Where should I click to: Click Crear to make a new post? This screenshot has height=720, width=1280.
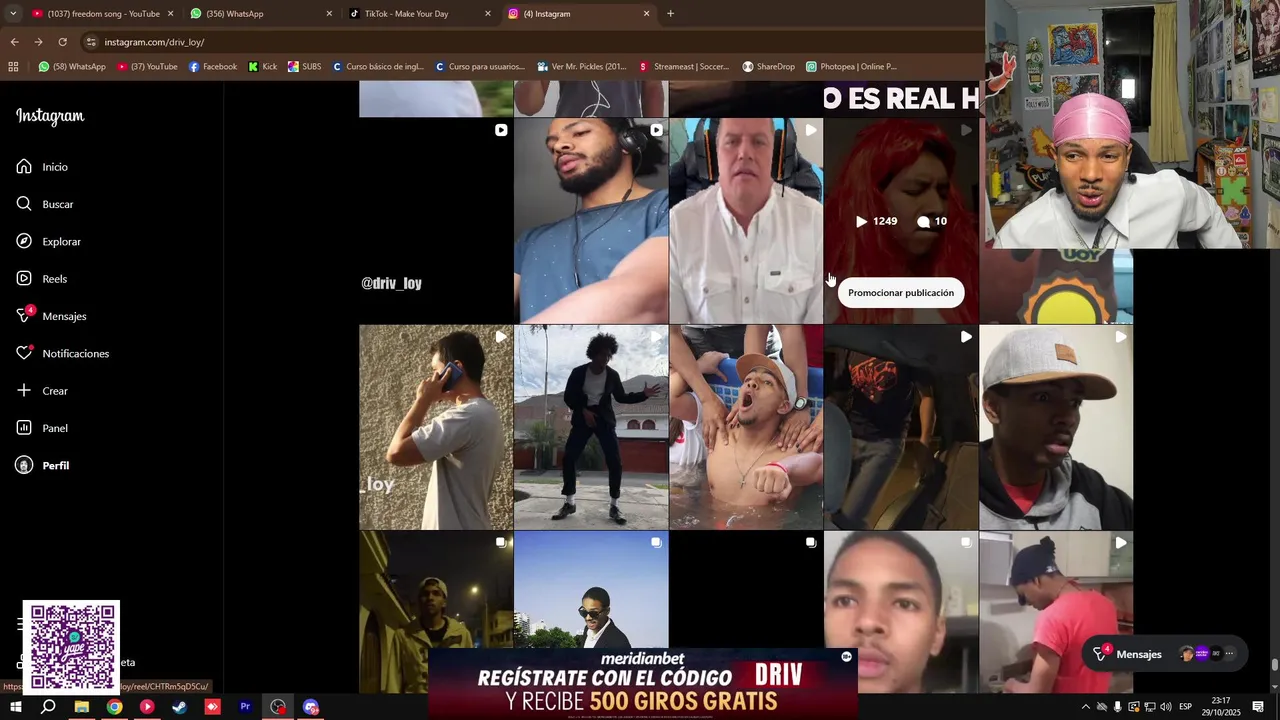point(42,391)
